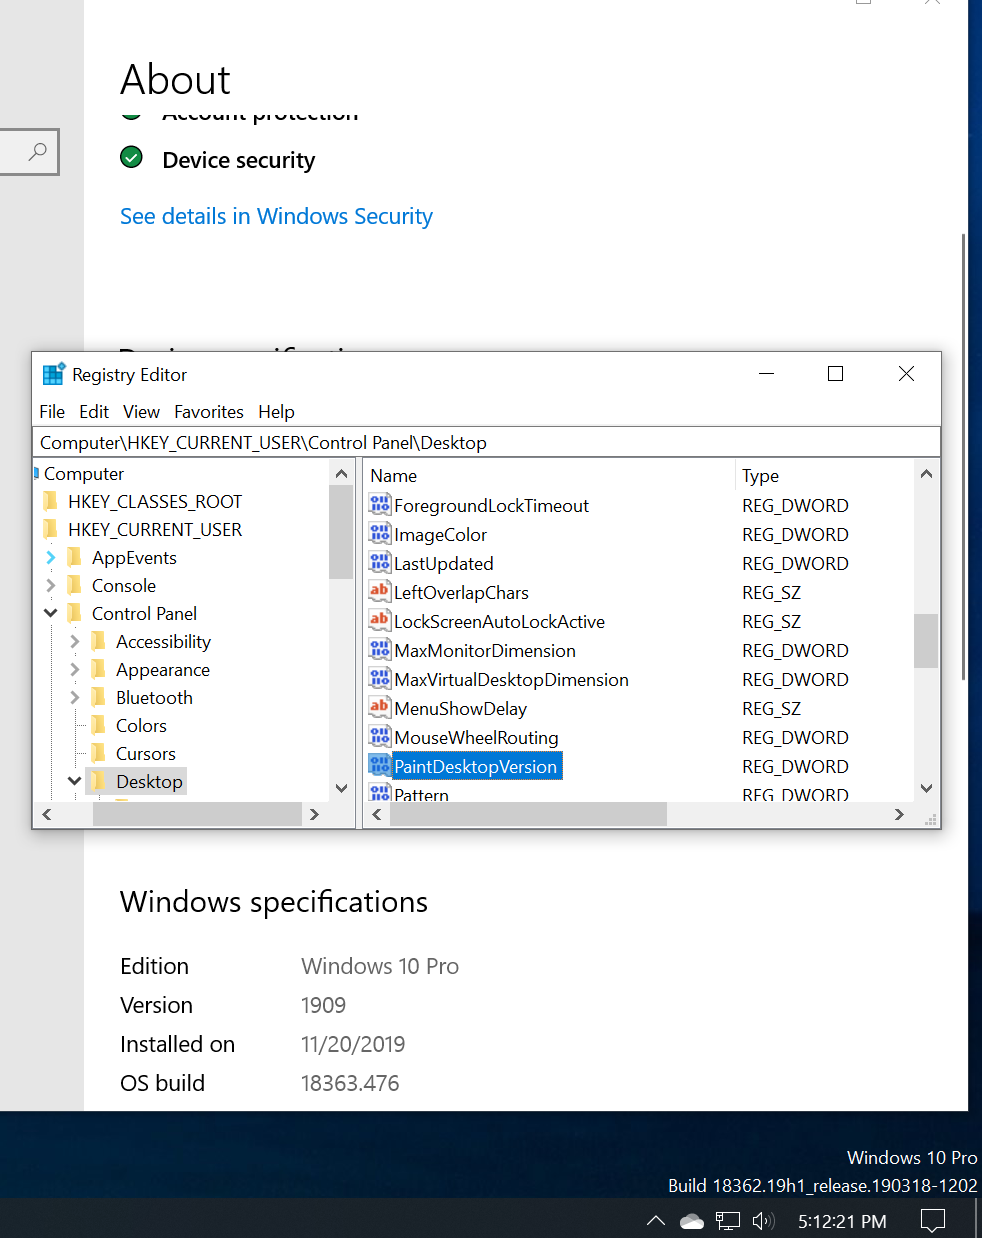Image resolution: width=982 pixels, height=1238 pixels.
Task: Click the MenuShowDelay string value icon
Action: 380,707
